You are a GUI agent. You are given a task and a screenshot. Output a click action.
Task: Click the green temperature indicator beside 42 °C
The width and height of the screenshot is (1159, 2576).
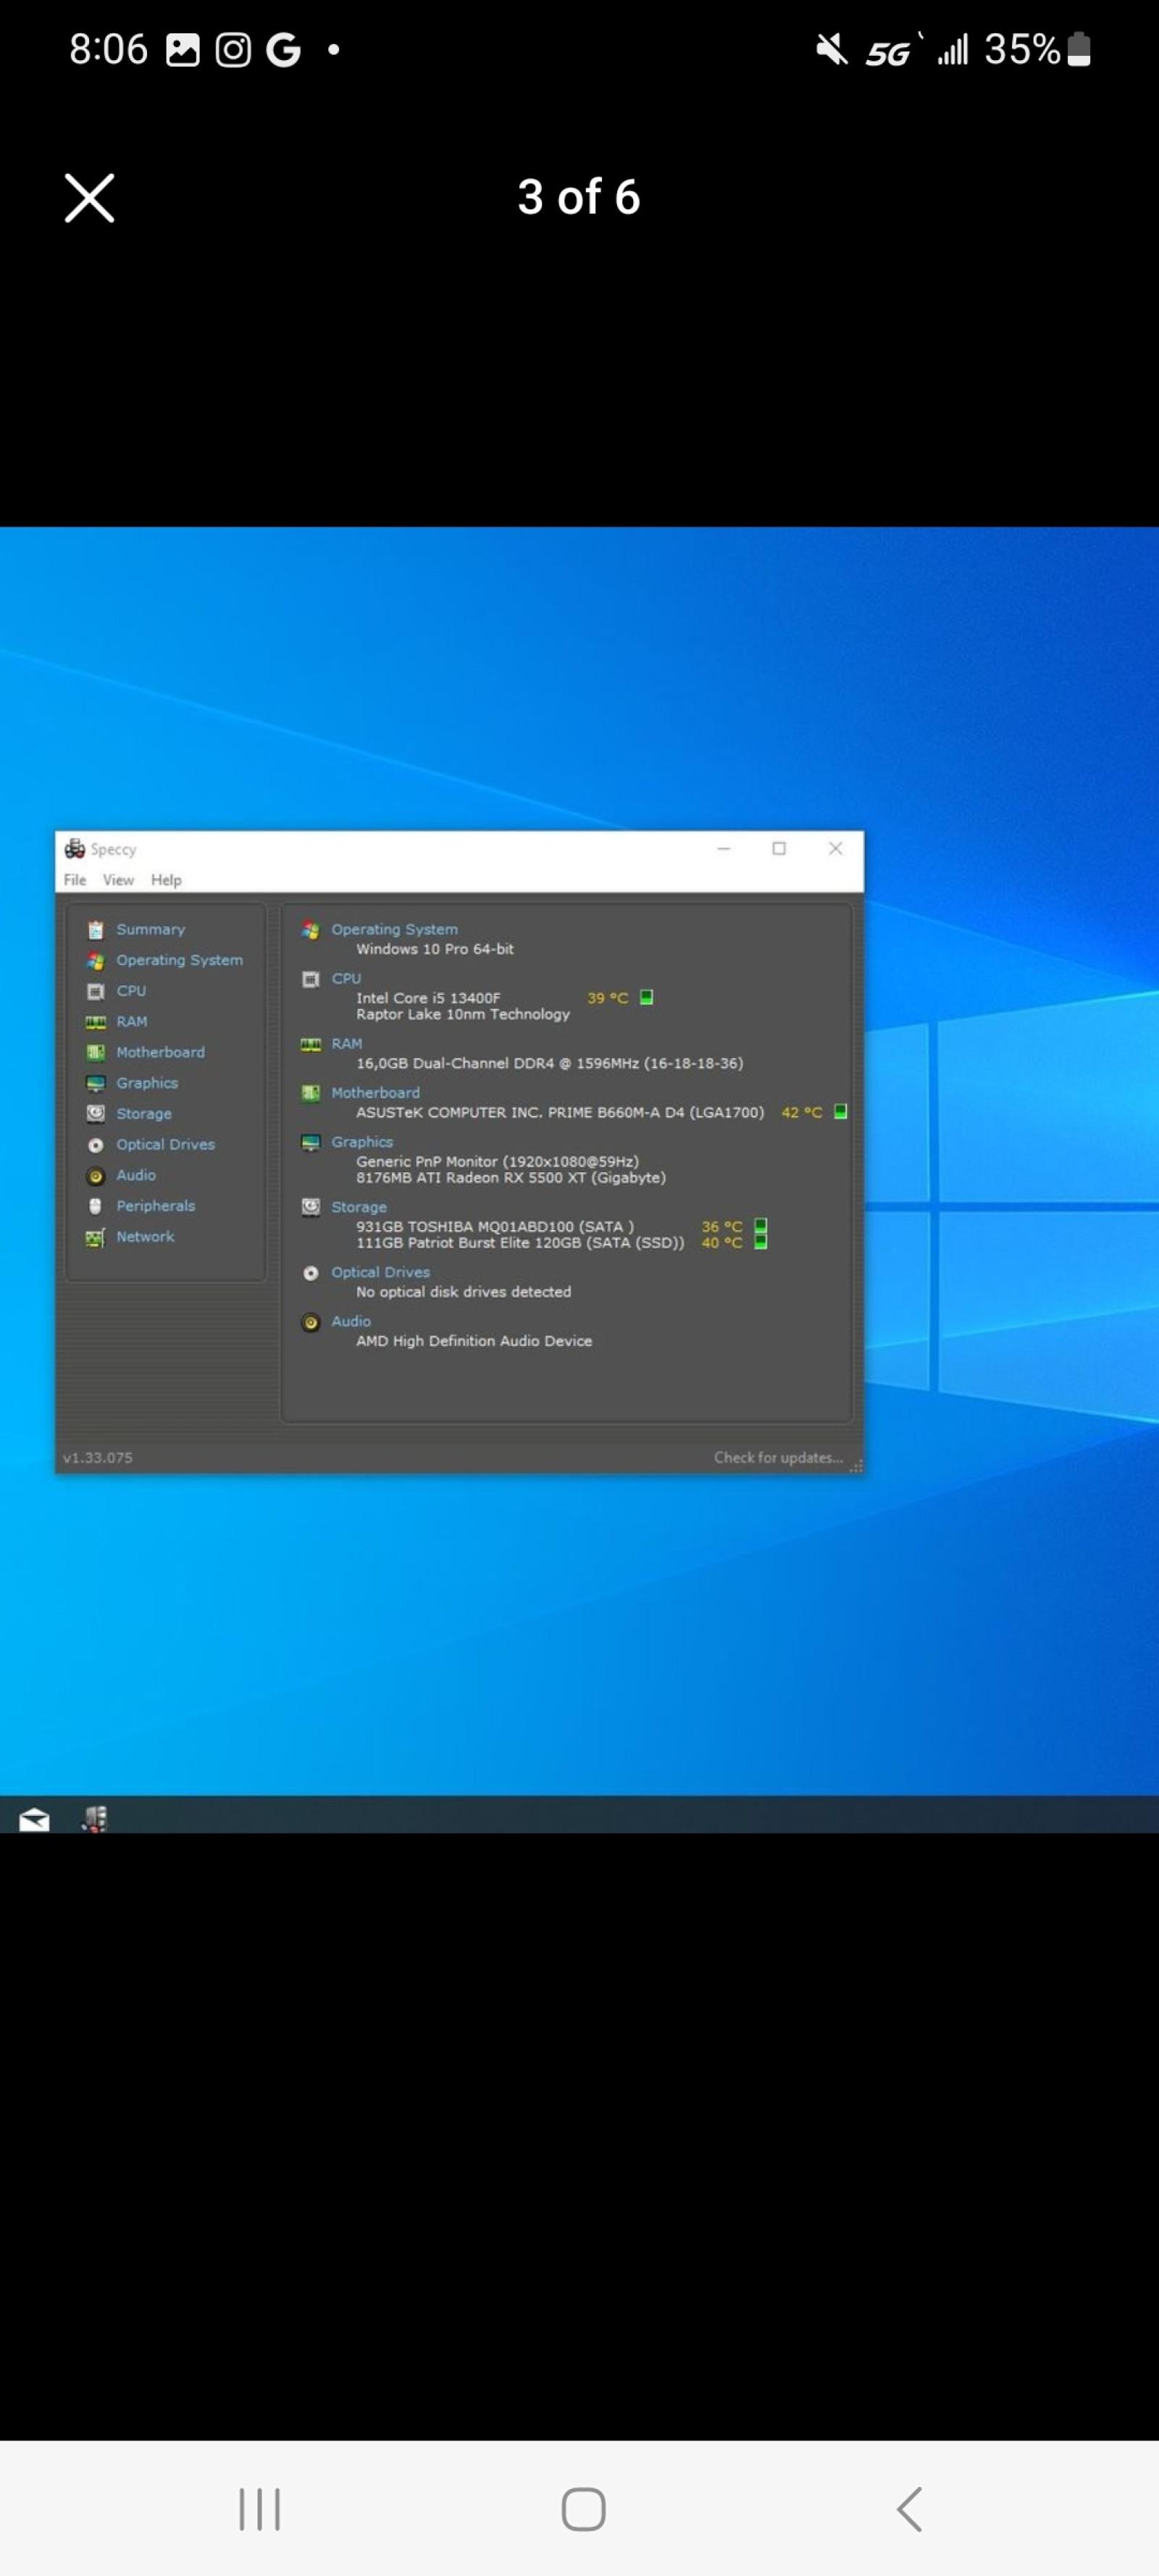[x=840, y=1111]
